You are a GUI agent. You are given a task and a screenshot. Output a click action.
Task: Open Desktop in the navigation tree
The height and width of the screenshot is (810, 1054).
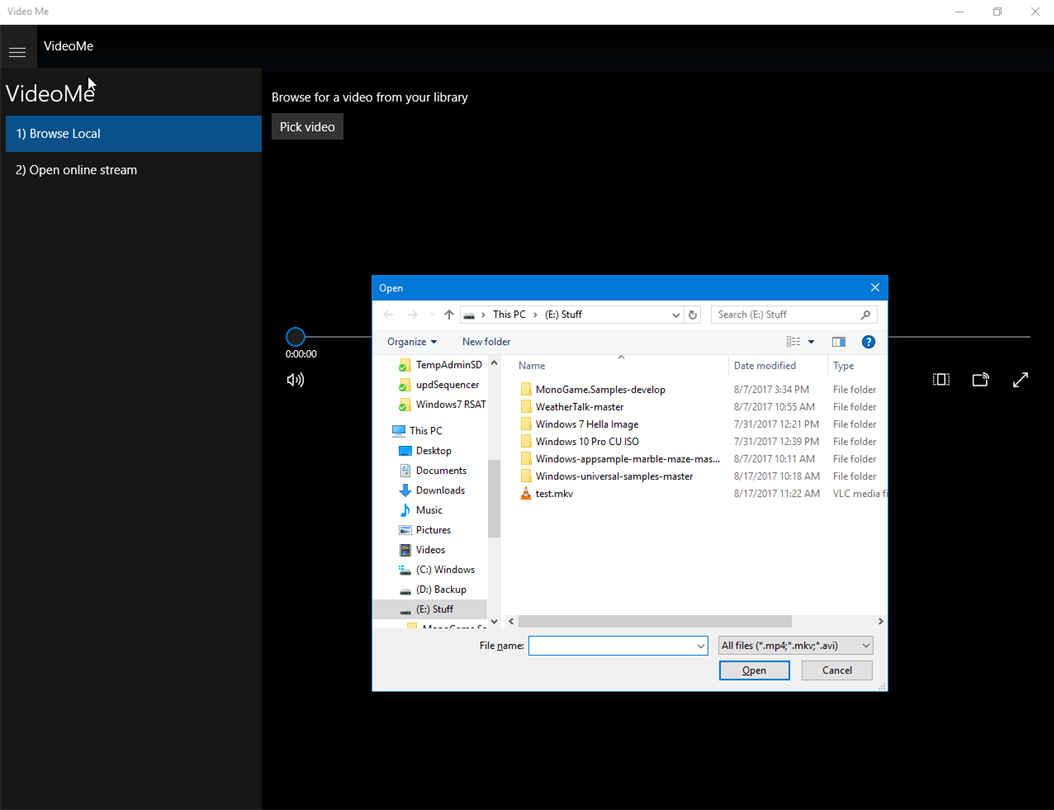tap(425, 450)
